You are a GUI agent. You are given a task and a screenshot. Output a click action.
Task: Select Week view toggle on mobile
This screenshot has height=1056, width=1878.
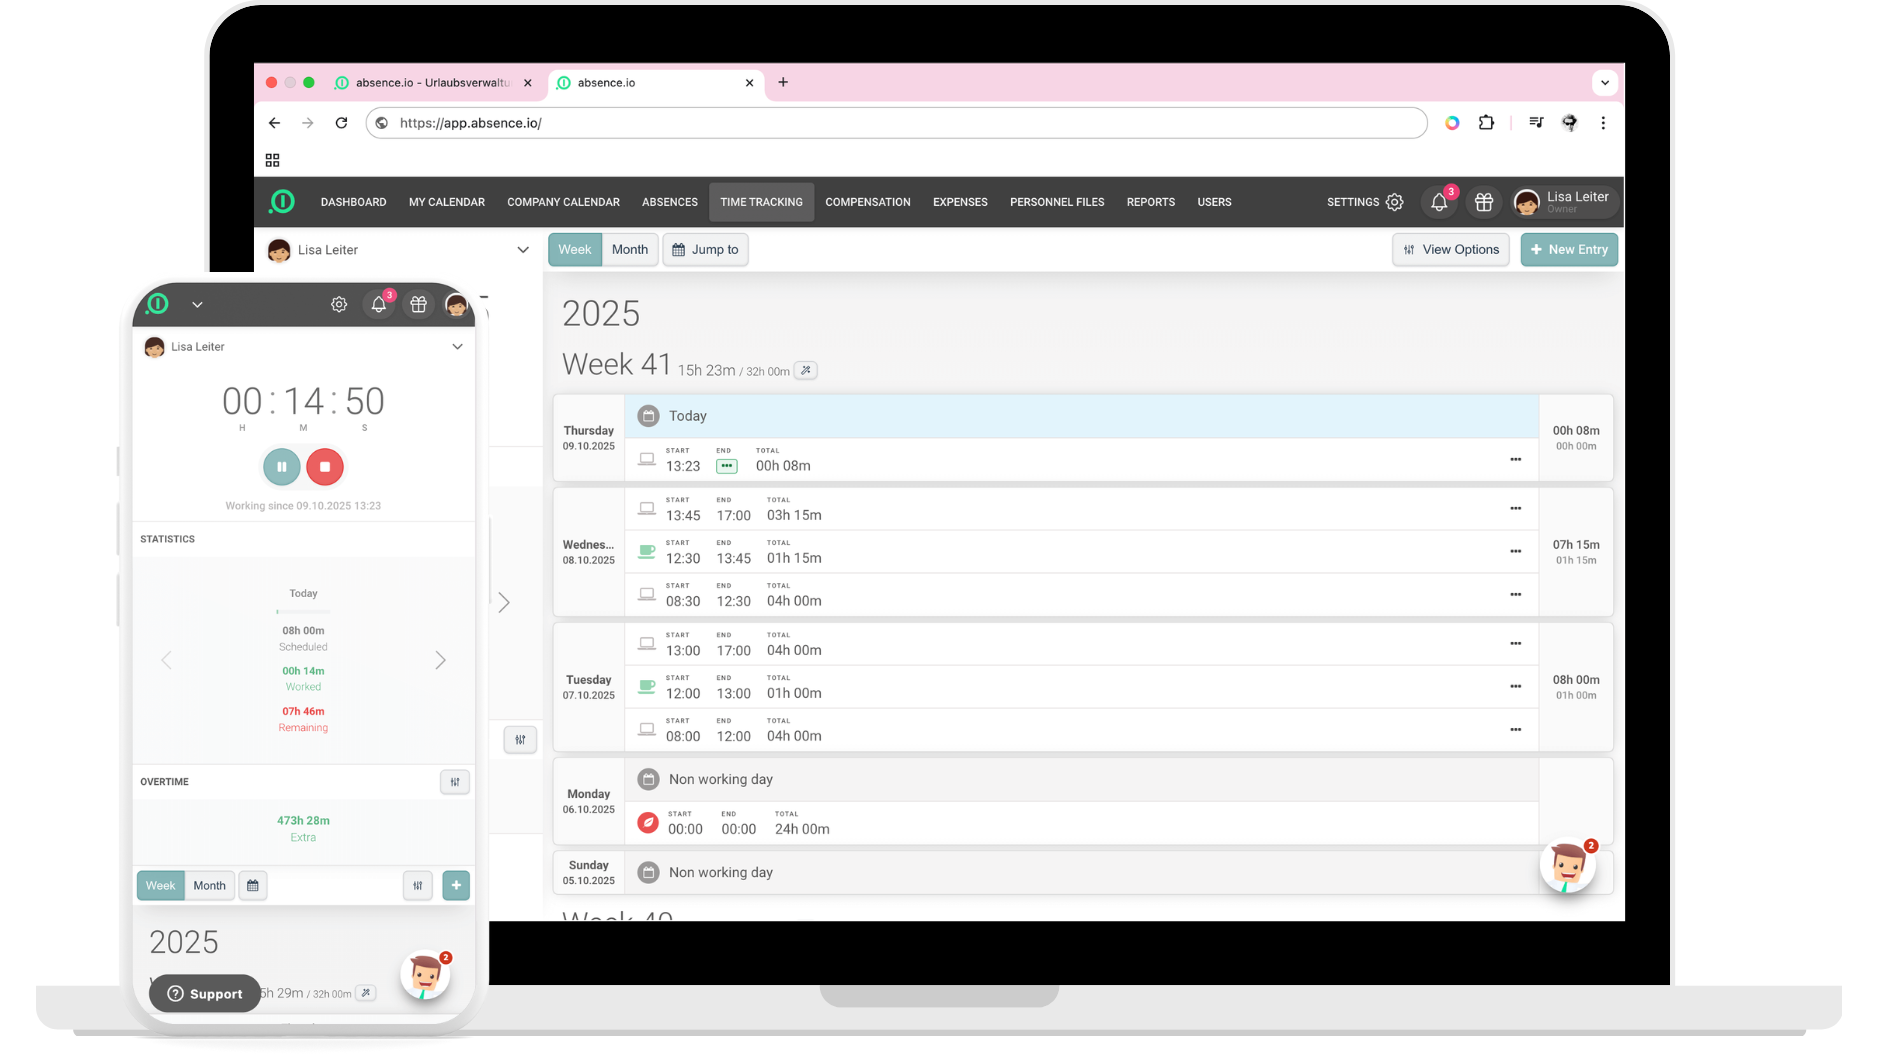160,886
